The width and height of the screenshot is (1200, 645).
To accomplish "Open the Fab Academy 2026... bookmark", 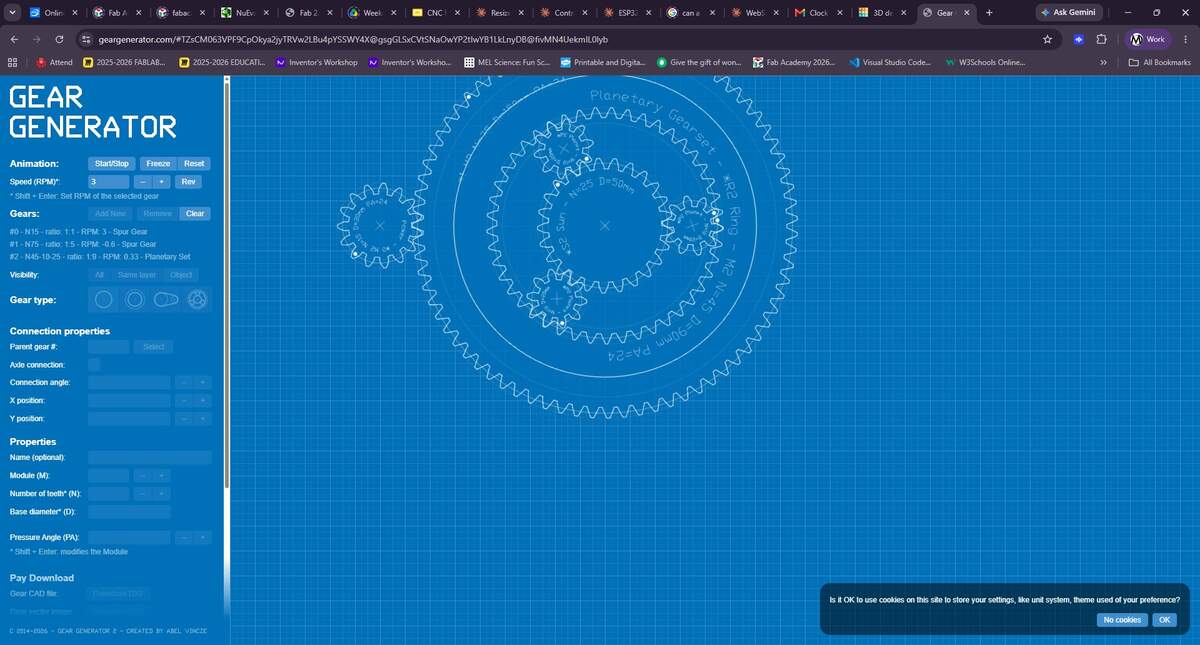I will pos(795,62).
